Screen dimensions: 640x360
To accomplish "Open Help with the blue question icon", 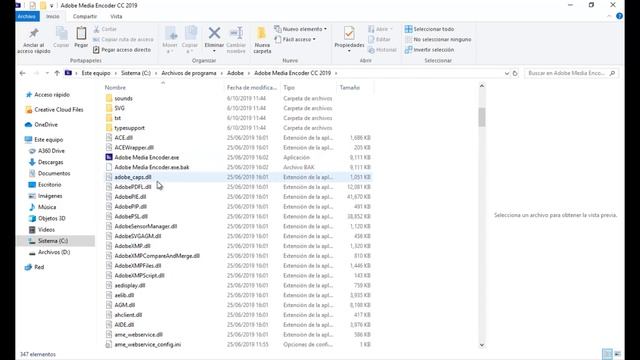I will point(619,16).
